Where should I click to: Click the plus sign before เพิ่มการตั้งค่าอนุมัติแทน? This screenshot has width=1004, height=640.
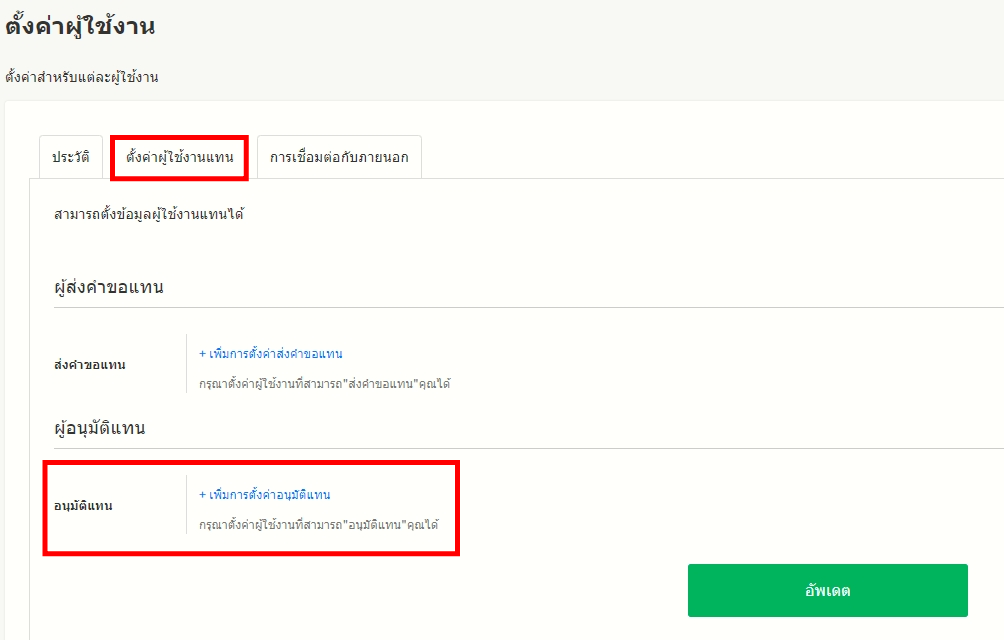pyautogui.click(x=202, y=495)
